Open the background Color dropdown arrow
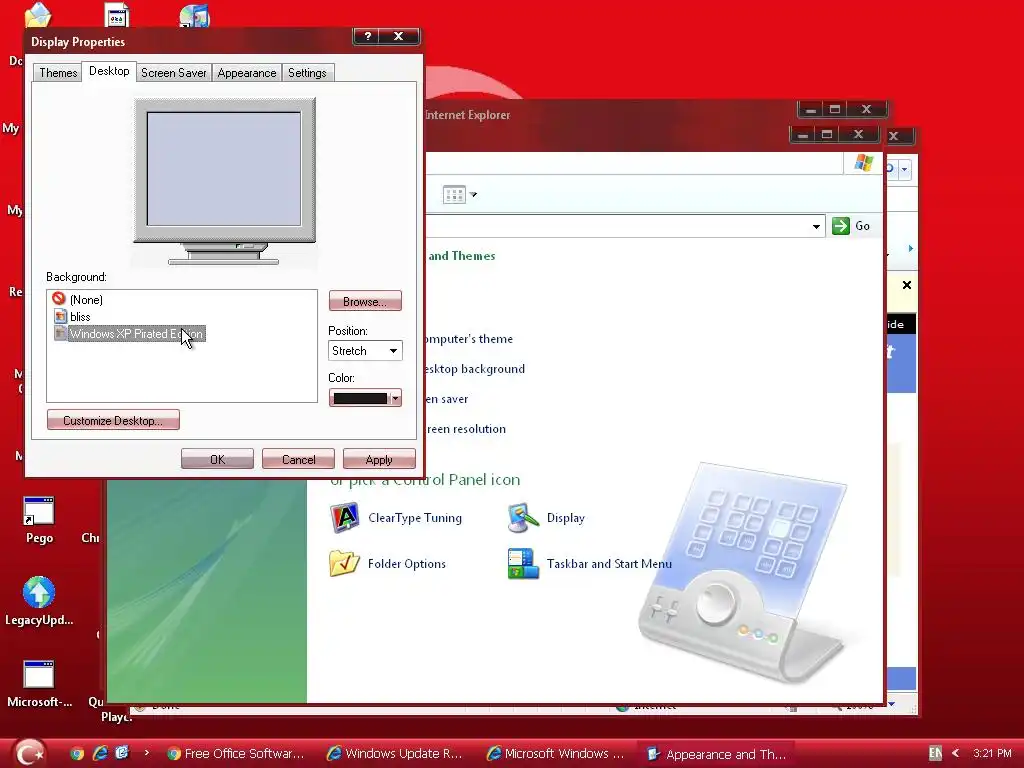Image resolution: width=1024 pixels, height=768 pixels. 395,398
